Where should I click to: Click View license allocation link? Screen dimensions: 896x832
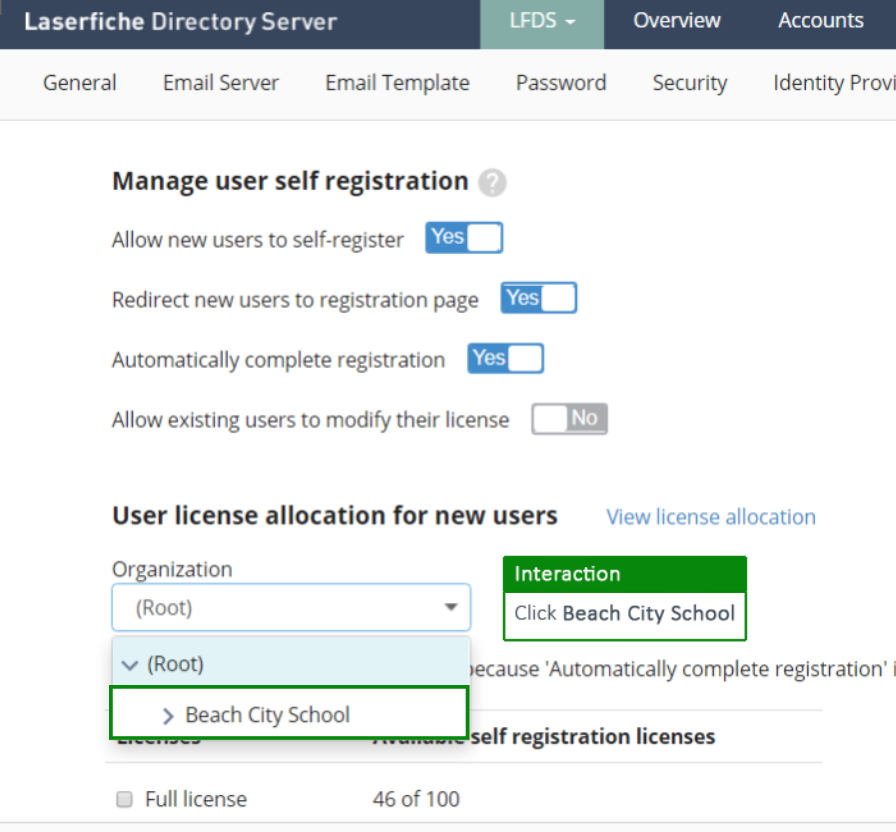pyautogui.click(x=710, y=517)
